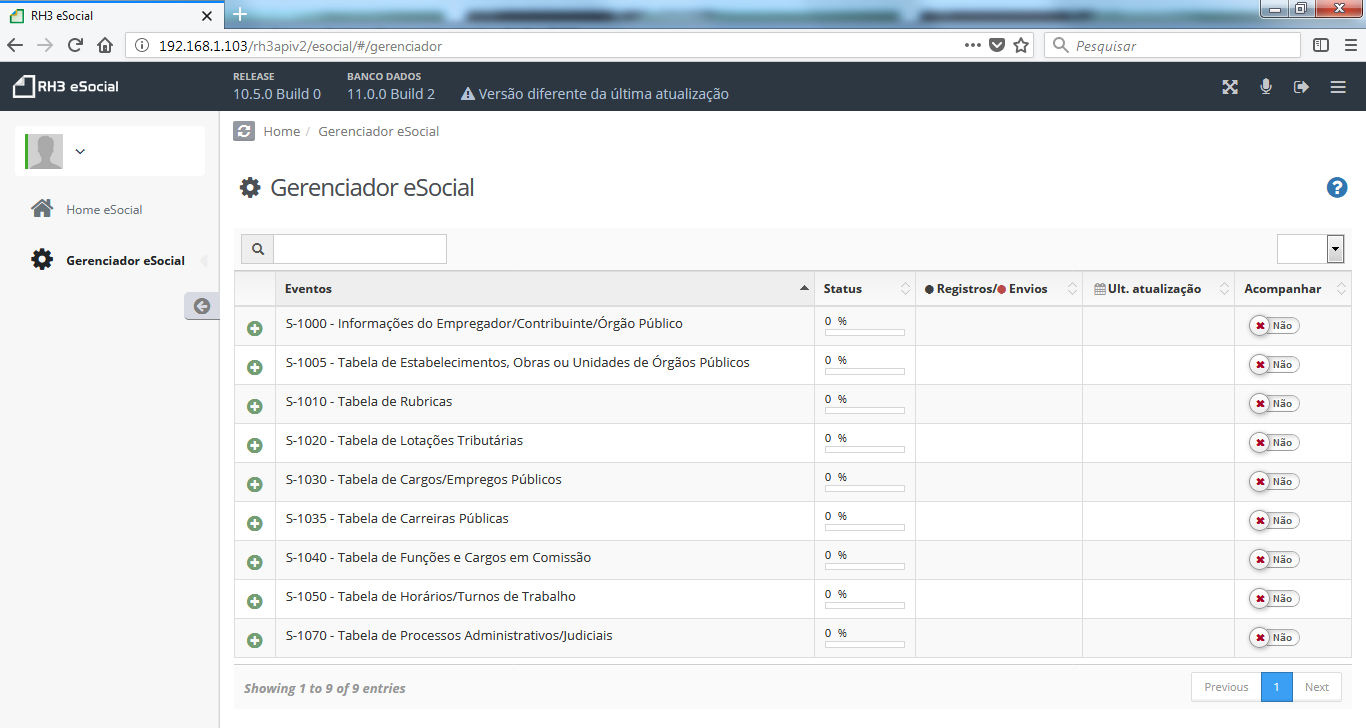Switch on Acompanhar for S-1070 row
1366x728 pixels.
[x=1273, y=638]
